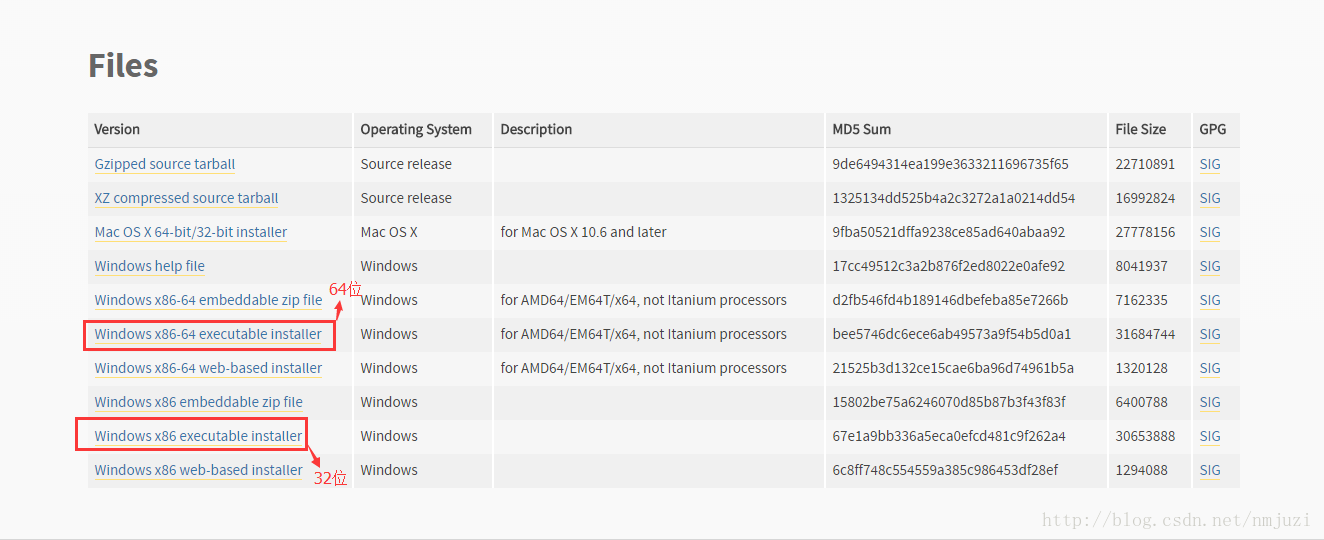Click the Files section heading
1324x540 pixels.
tap(123, 66)
